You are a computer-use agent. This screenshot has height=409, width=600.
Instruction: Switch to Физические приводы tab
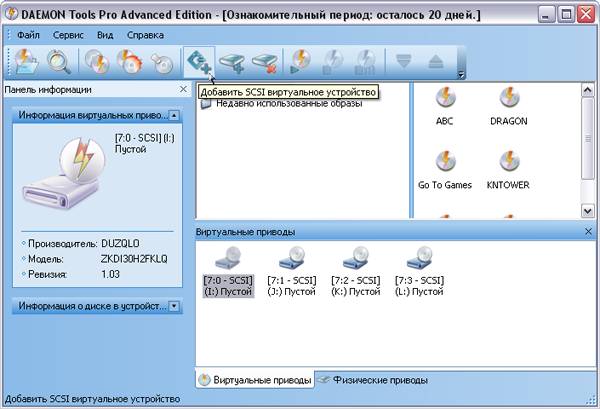click(373, 380)
